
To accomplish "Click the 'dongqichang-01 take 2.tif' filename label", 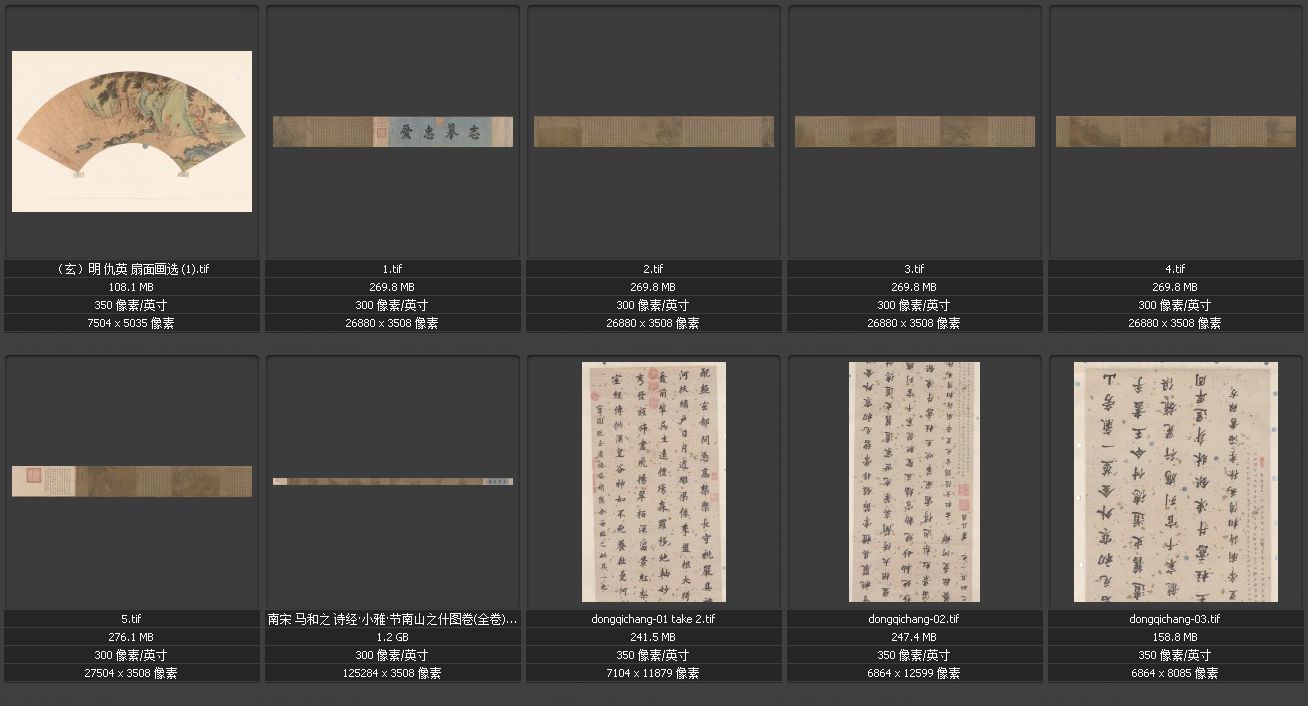I will click(x=654, y=619).
